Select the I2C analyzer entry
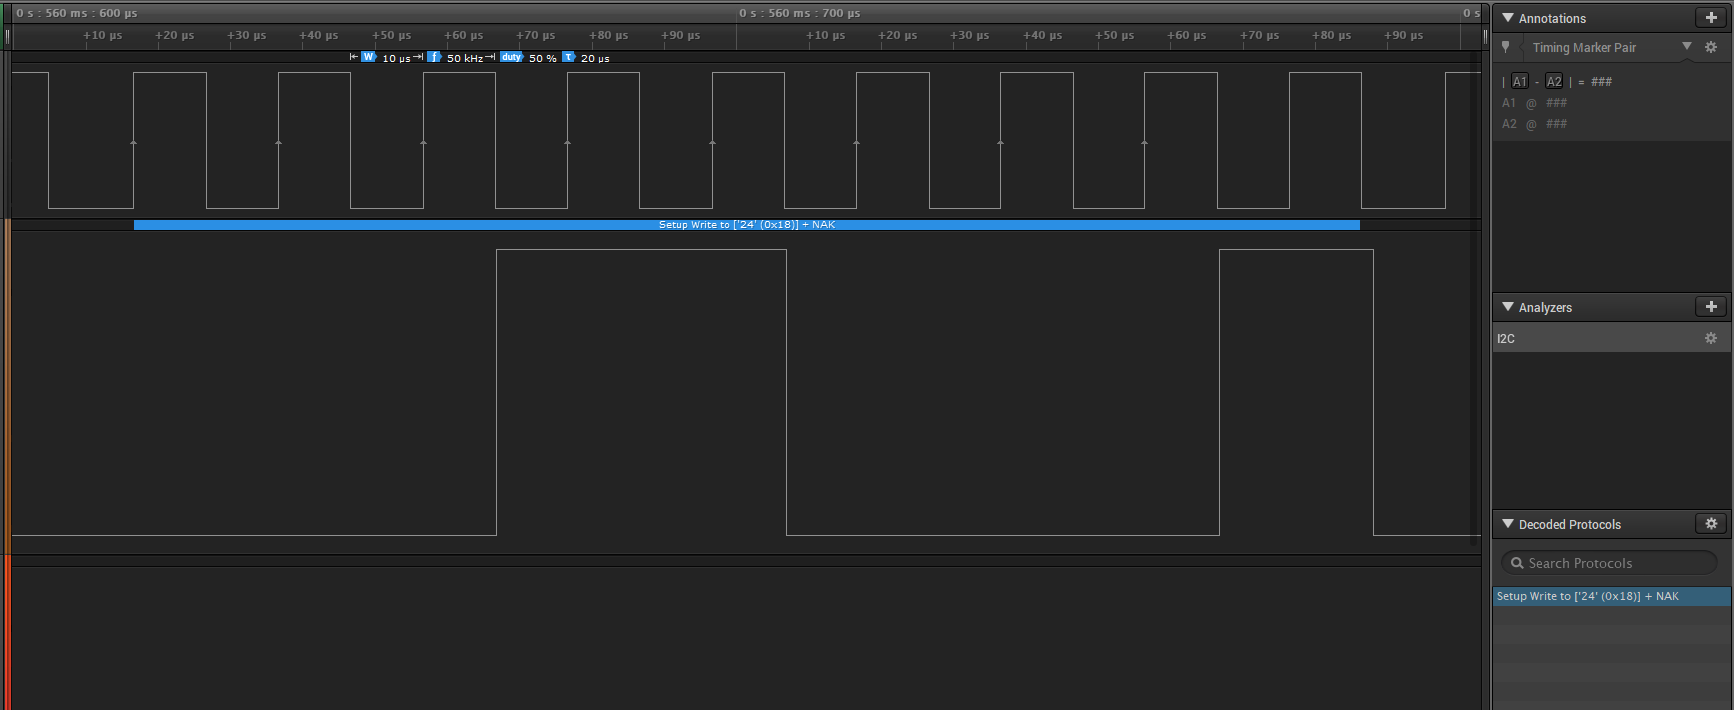 (x=1612, y=338)
